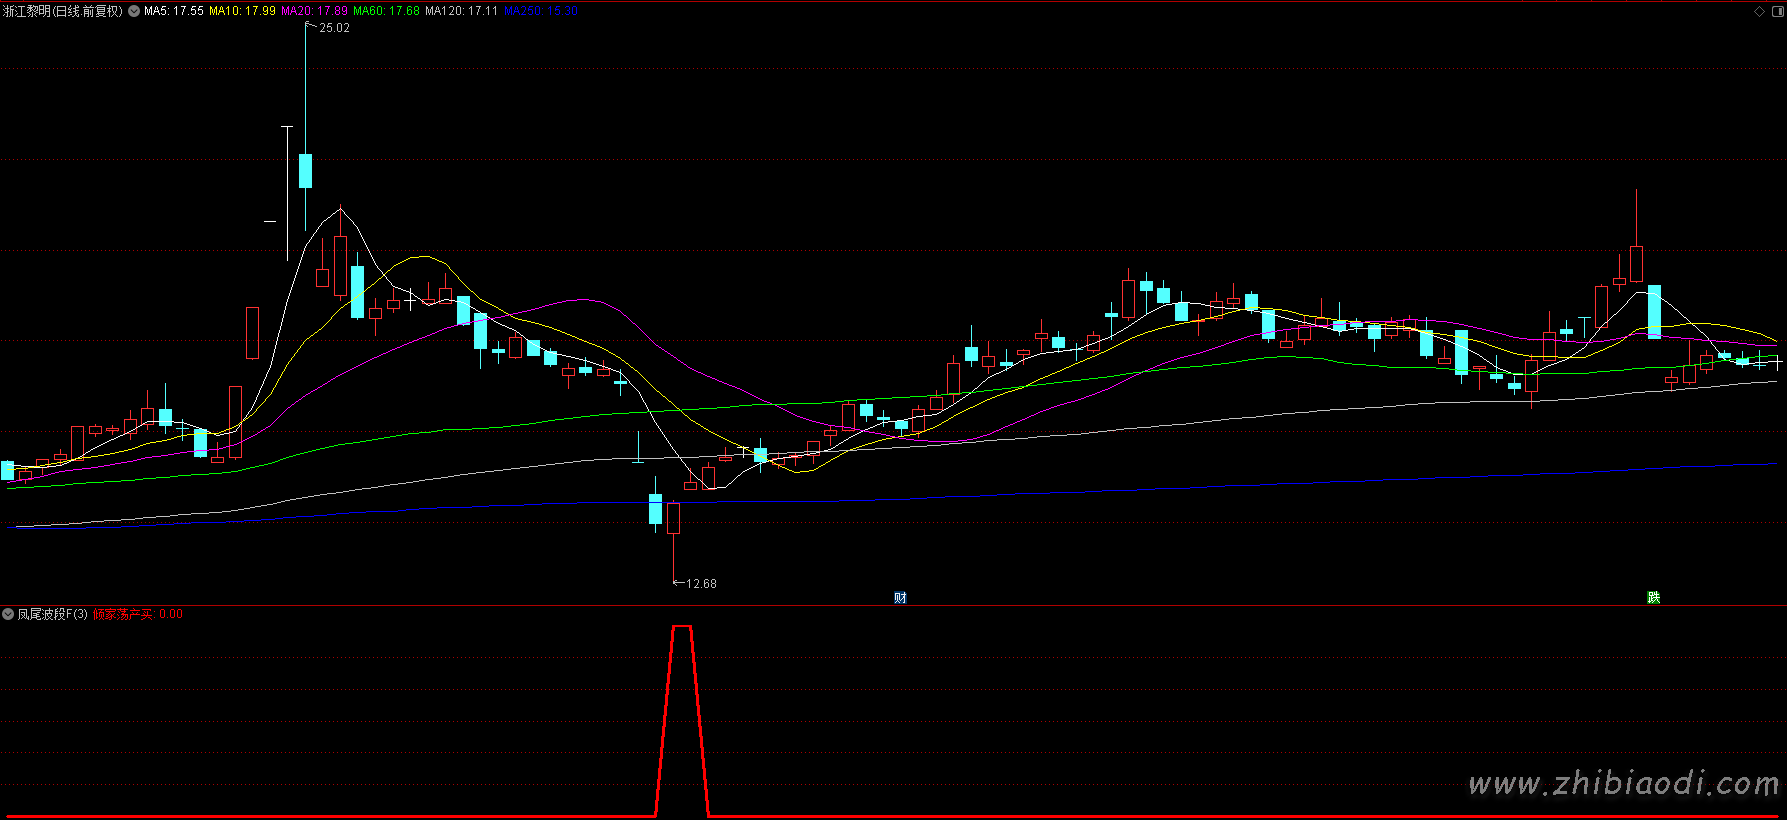The width and height of the screenshot is (1787, 820).
Task: Click the 凤尾波段F(3) indicator name
Action: [x=52, y=614]
